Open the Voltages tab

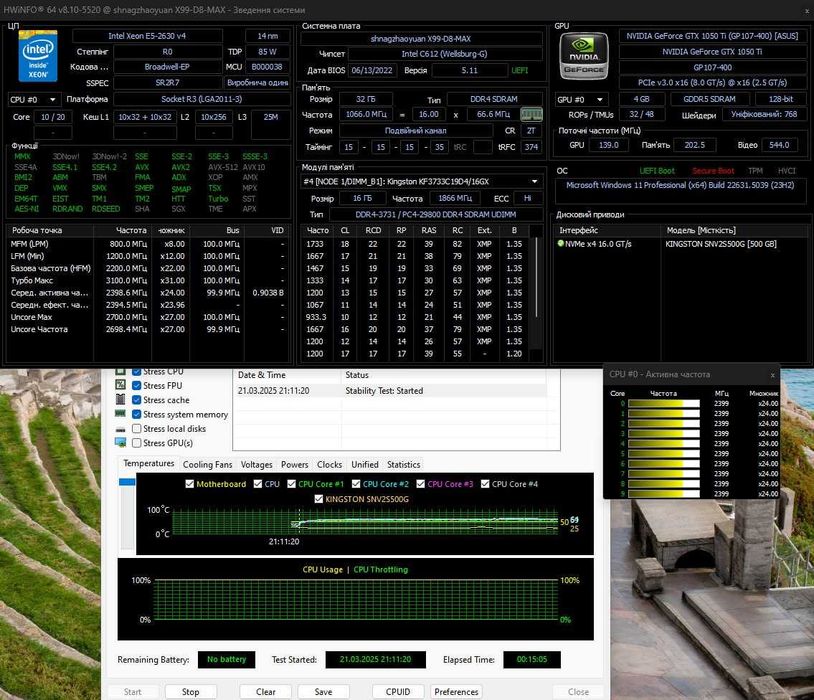click(256, 465)
